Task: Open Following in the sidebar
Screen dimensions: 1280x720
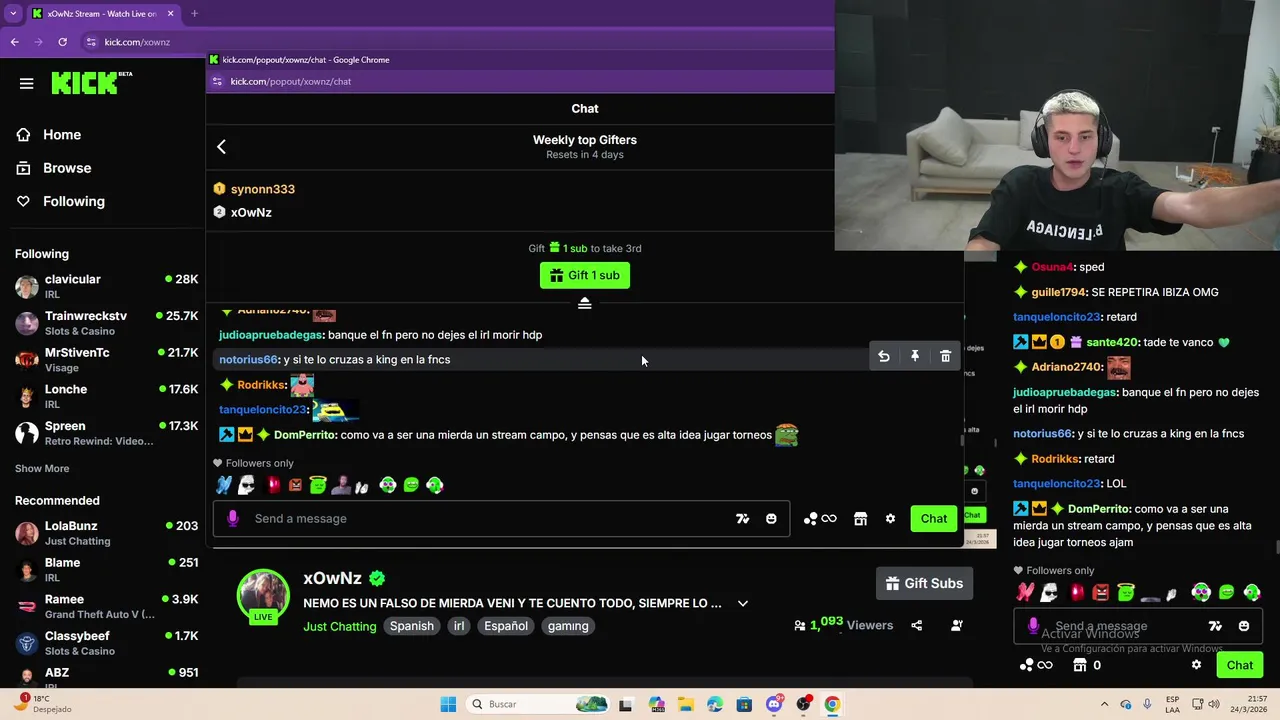Action: (x=73, y=201)
